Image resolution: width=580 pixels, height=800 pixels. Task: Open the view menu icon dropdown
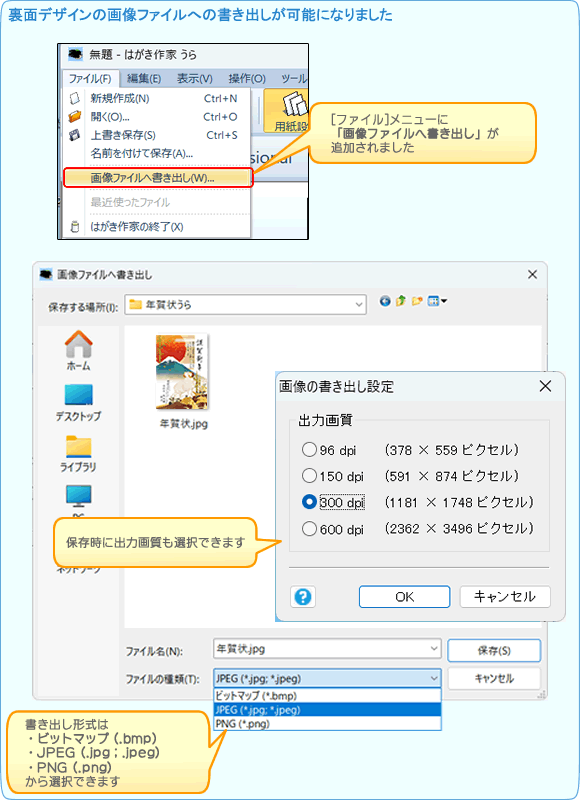point(437,301)
